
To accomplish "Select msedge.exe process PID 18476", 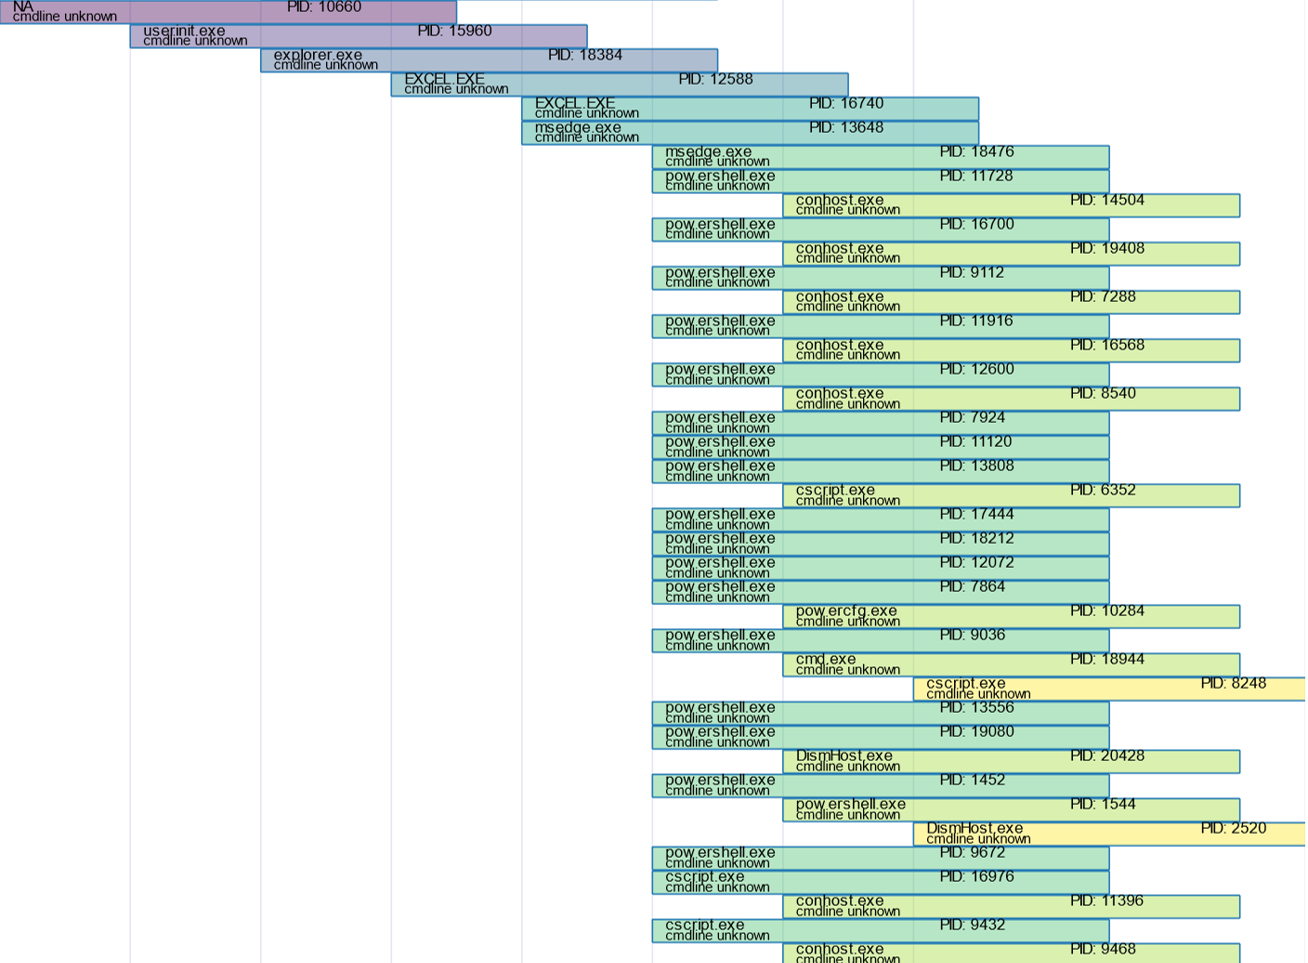I will point(880,157).
